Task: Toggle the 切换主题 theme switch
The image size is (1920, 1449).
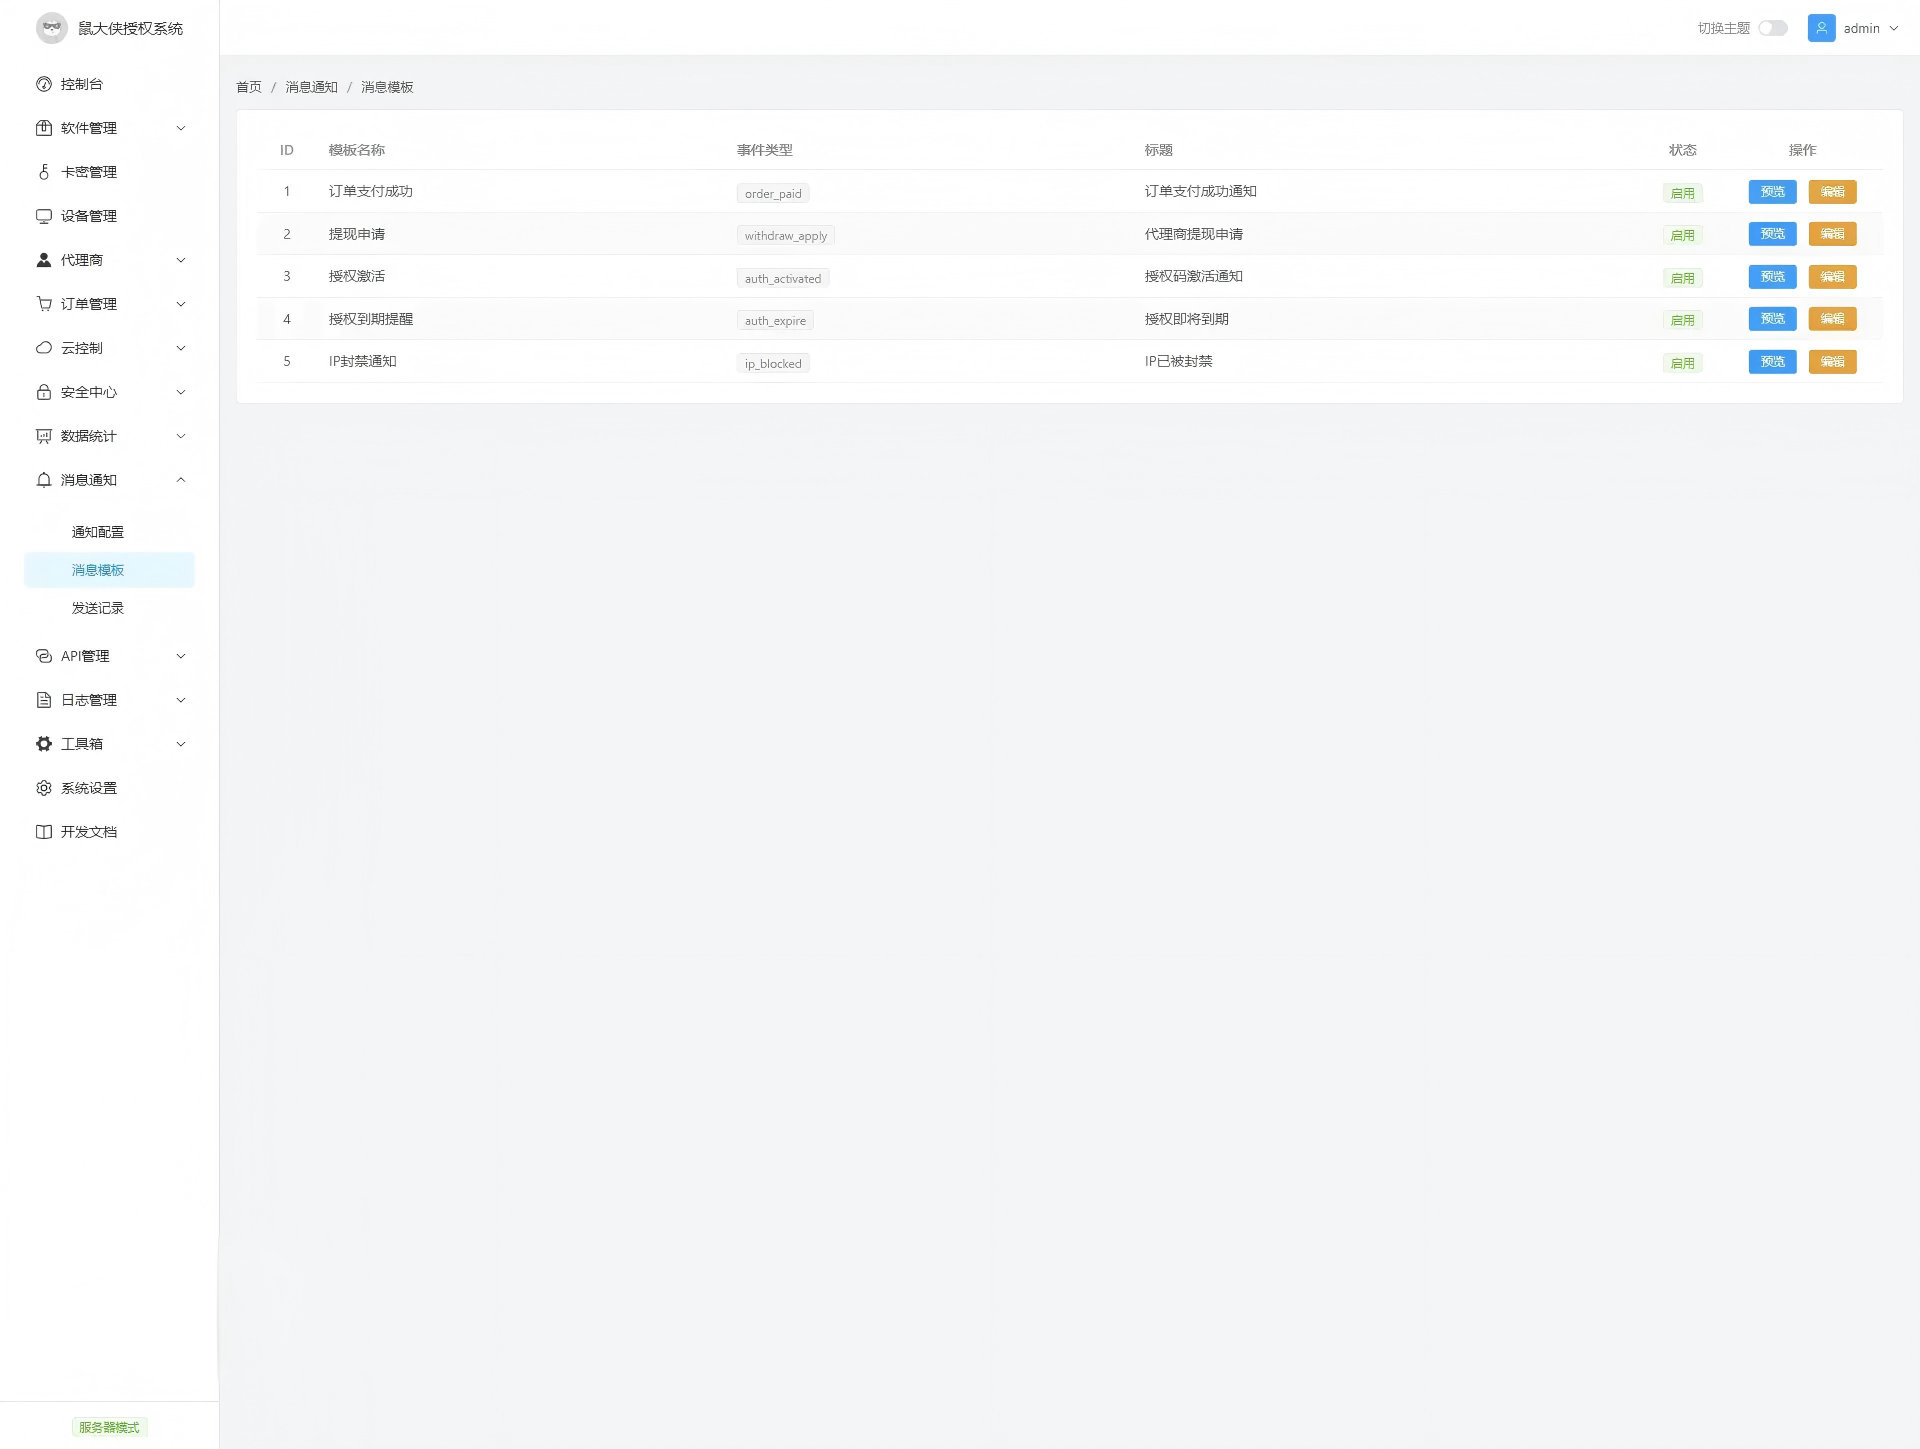Action: click(x=1773, y=28)
